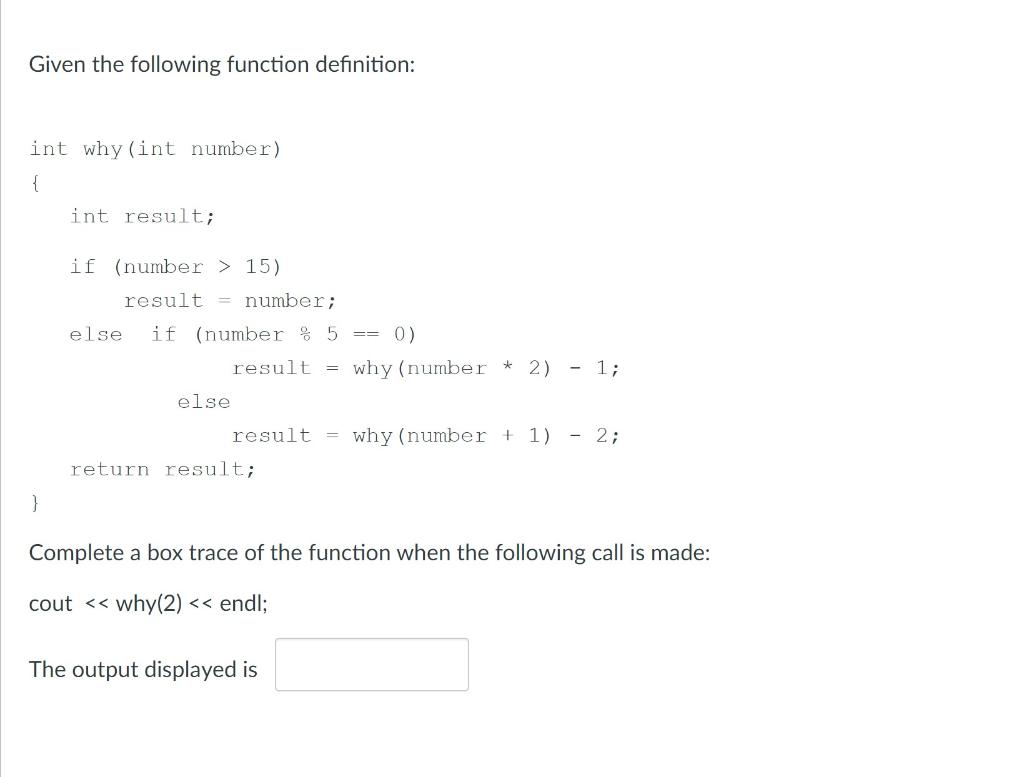
Task: Click inside the output answer field
Action: click(371, 663)
